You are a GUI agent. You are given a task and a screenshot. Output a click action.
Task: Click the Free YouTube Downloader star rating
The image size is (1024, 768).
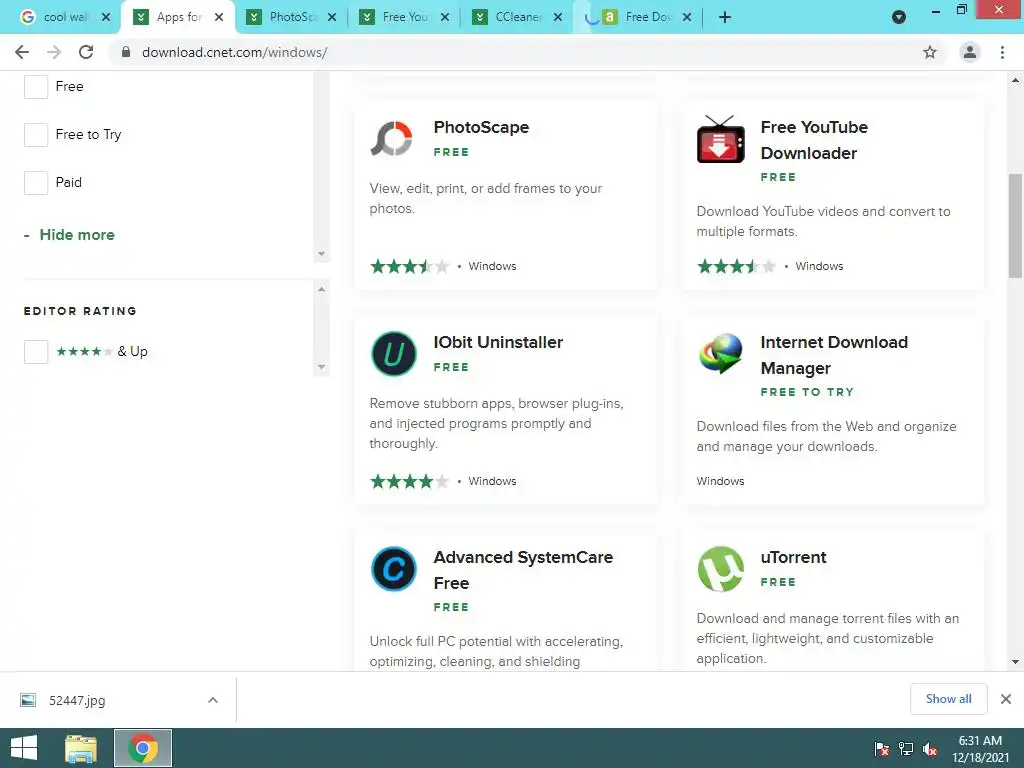point(737,266)
